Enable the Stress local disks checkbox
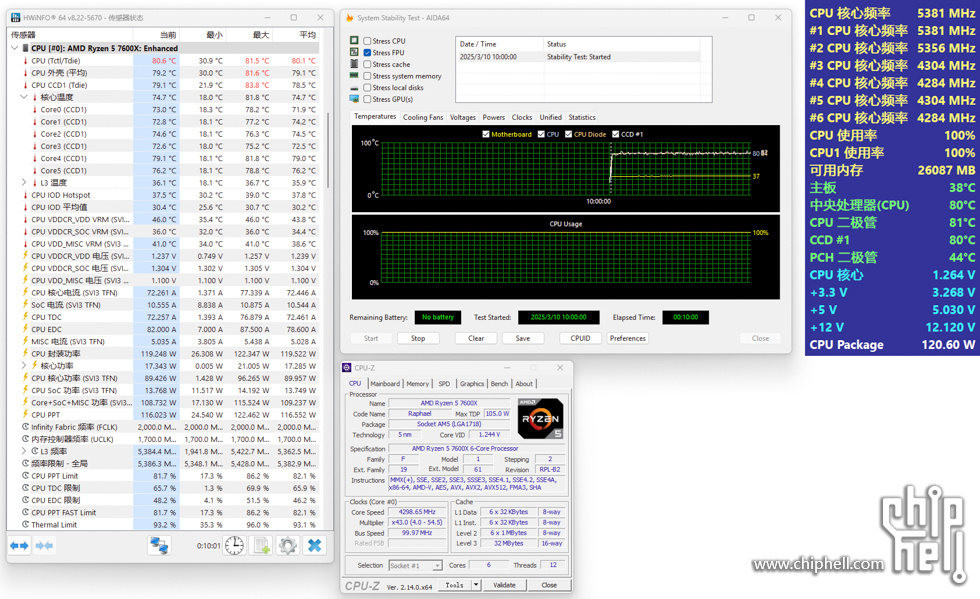Screen dimensions: 980x599 pos(368,88)
